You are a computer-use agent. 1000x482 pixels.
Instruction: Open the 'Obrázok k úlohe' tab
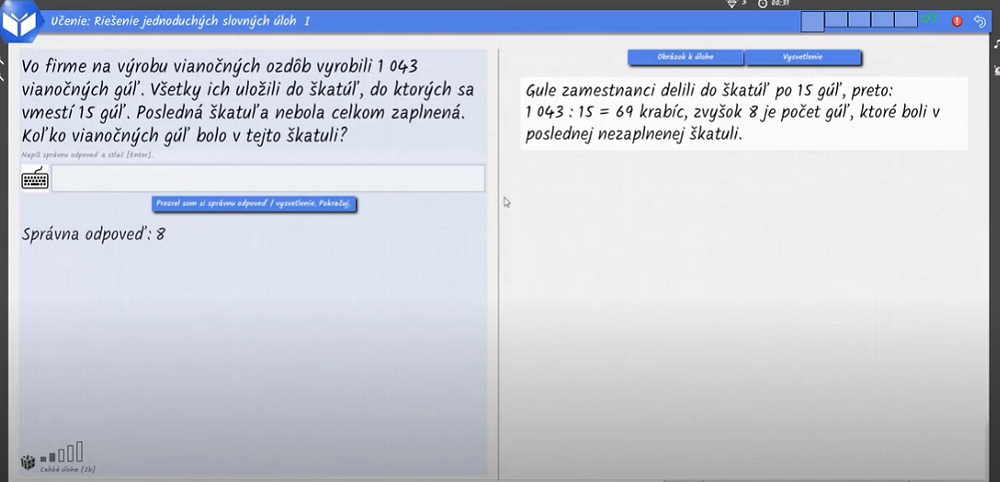pos(686,57)
